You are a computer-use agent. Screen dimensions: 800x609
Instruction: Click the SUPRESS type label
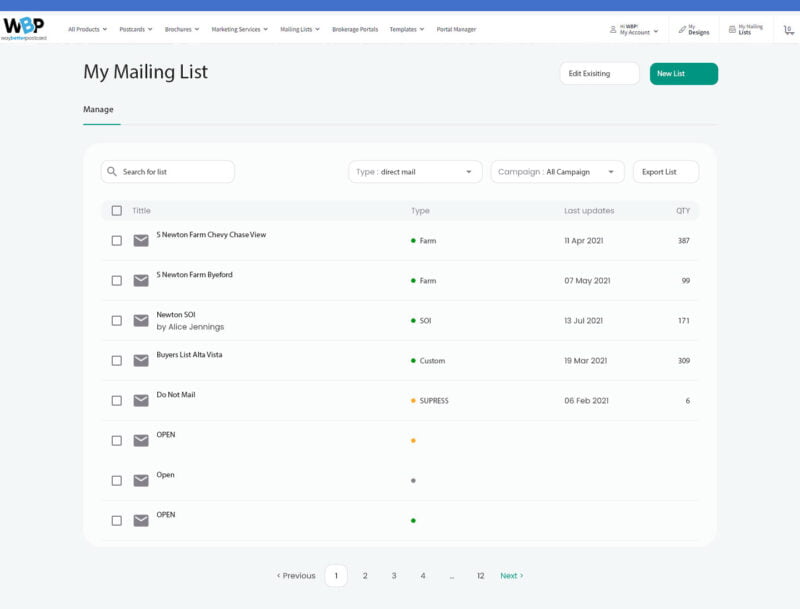click(x=434, y=401)
